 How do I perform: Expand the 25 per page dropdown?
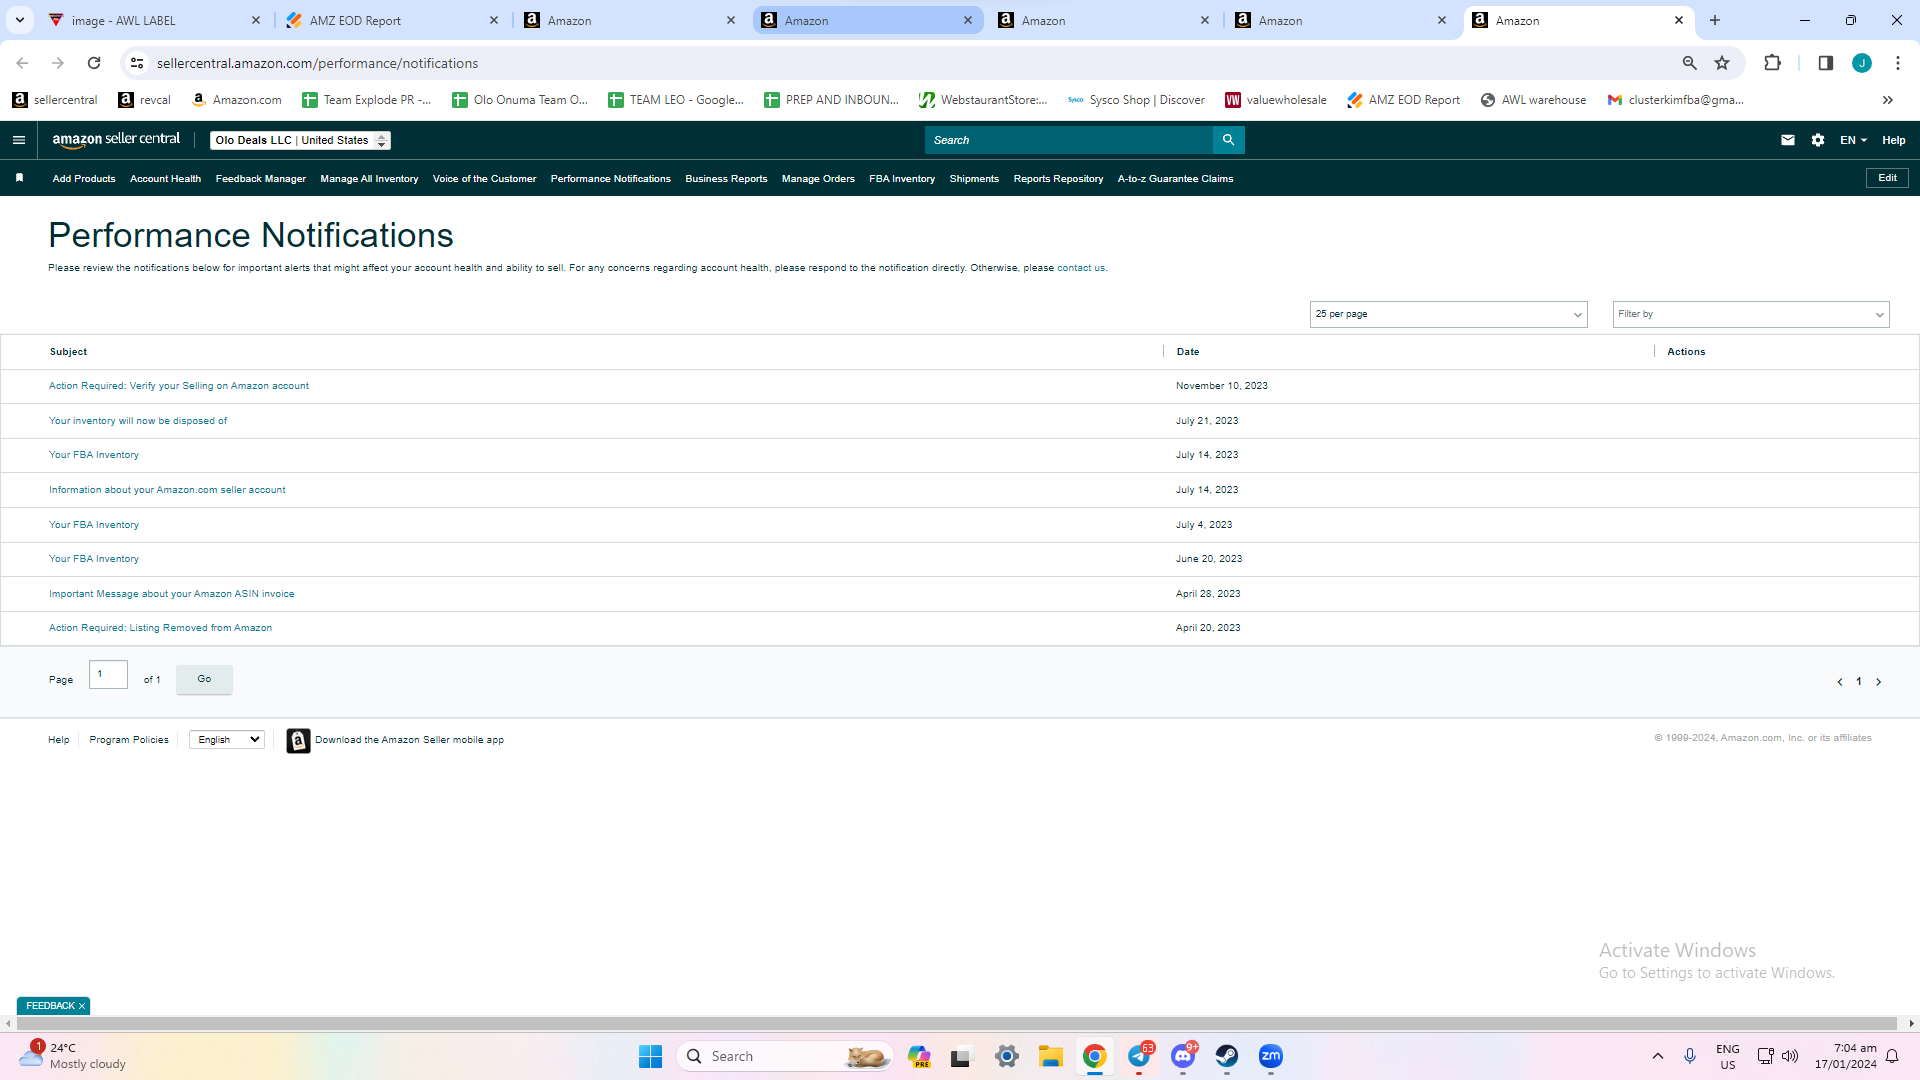click(1448, 314)
